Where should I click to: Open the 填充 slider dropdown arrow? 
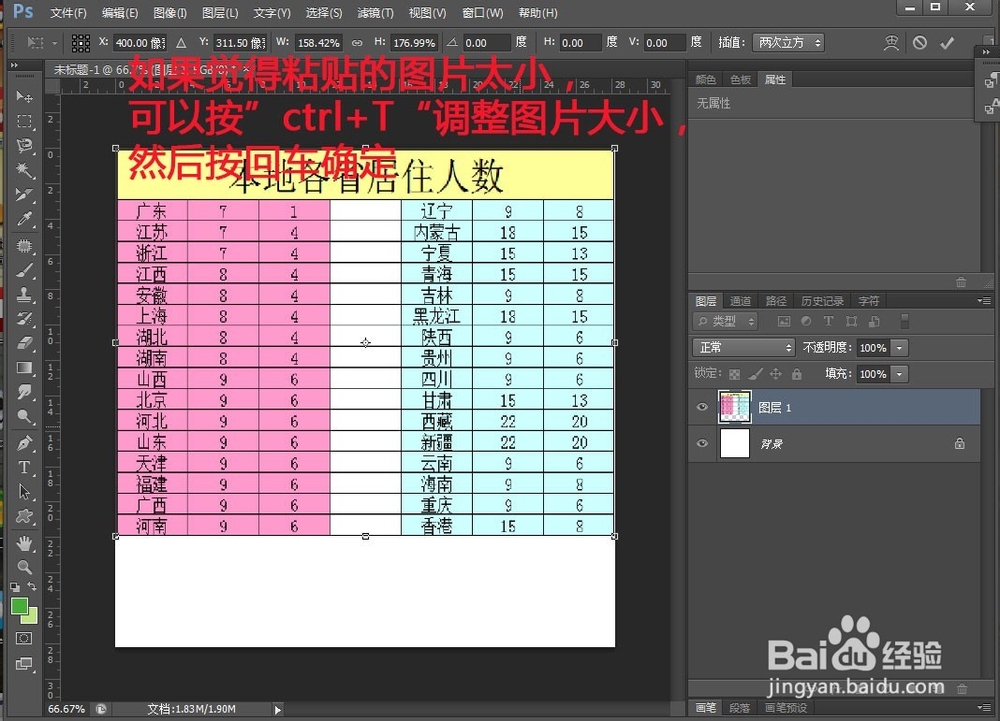pos(899,374)
